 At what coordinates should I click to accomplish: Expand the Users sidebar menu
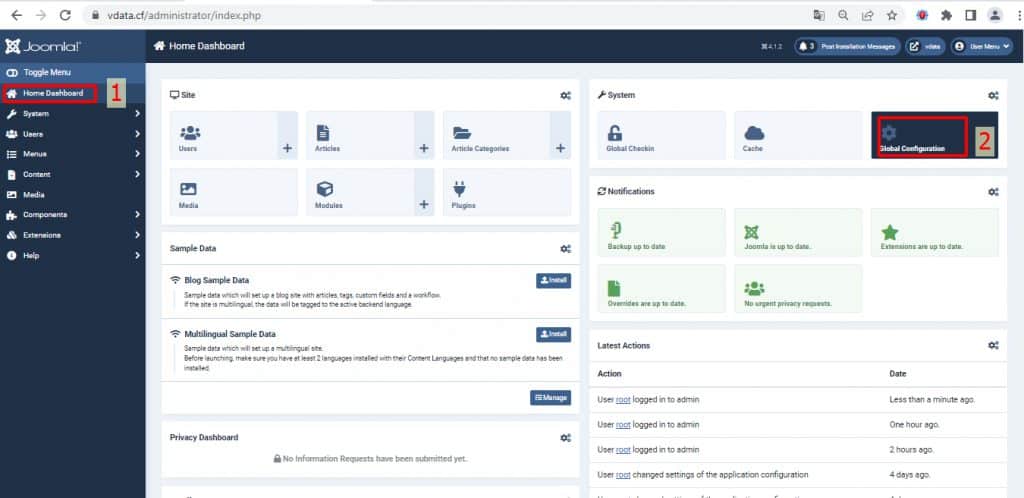pos(72,134)
